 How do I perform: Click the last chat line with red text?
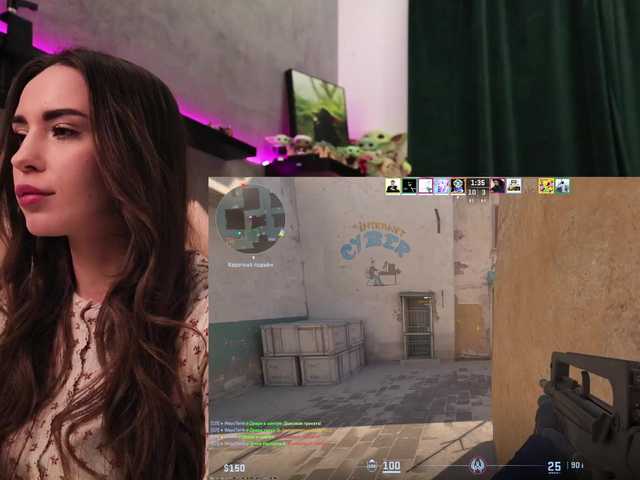point(266,443)
